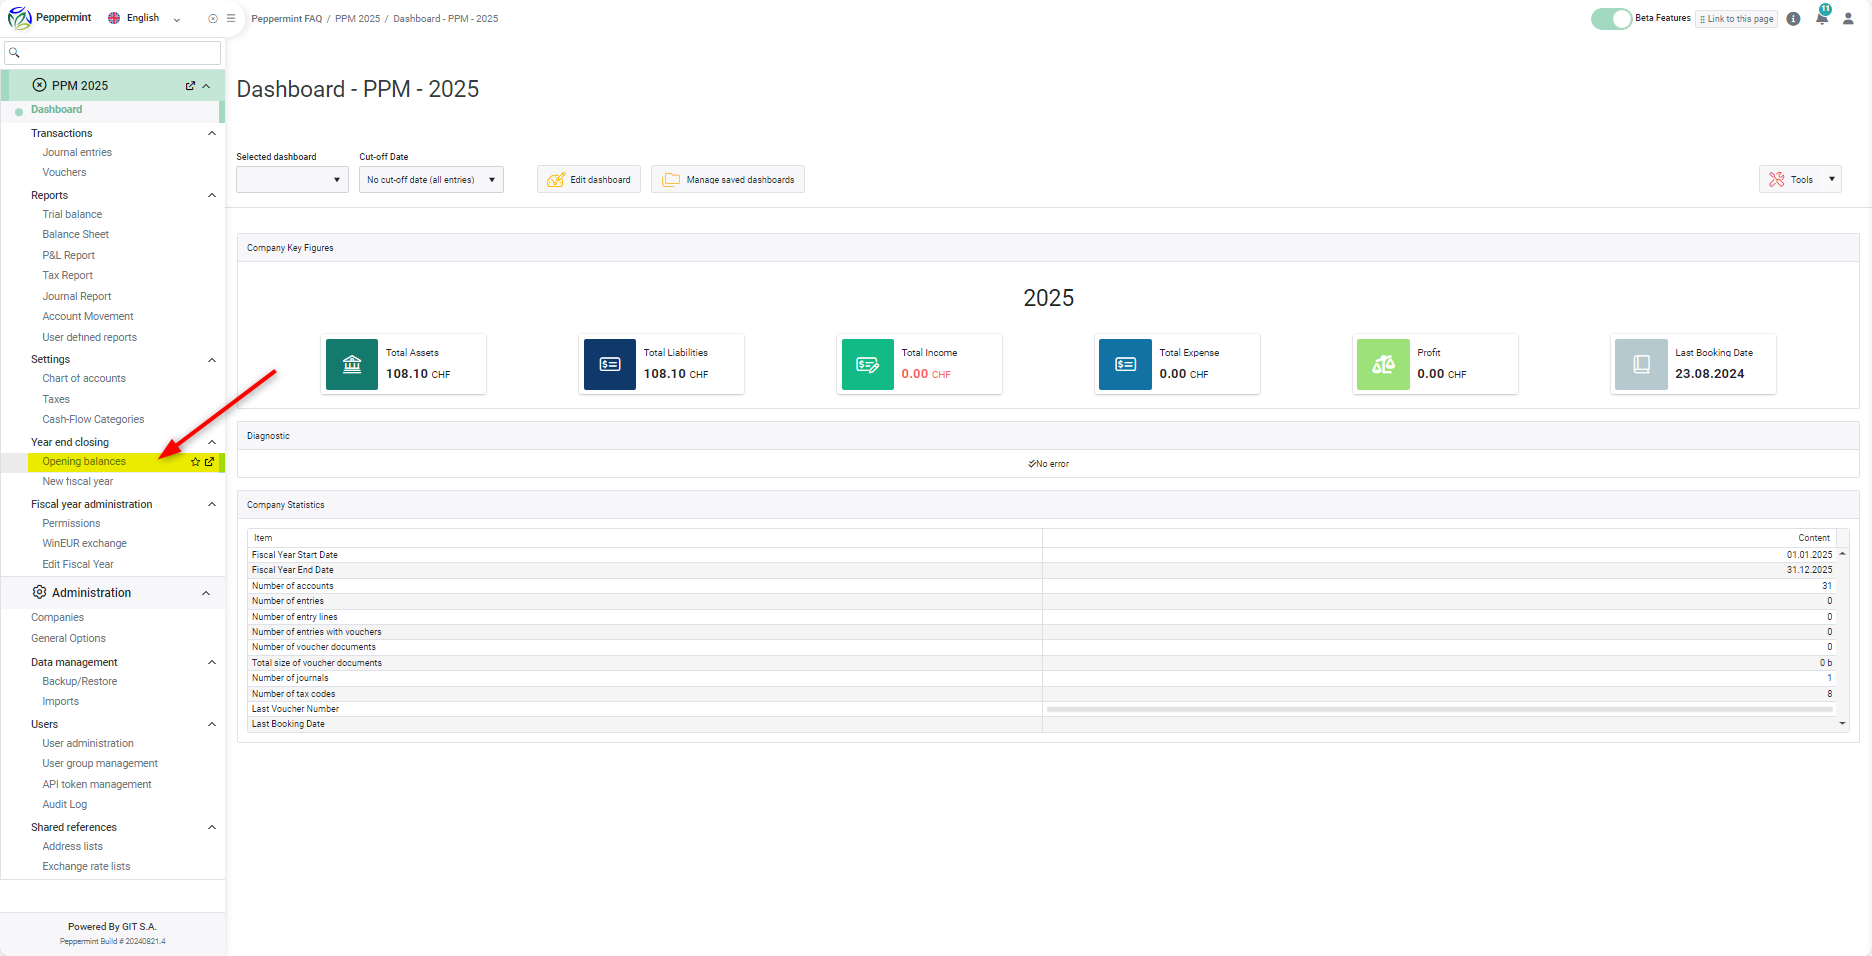Open New fiscal year menu item
Image resolution: width=1872 pixels, height=956 pixels.
(x=77, y=482)
